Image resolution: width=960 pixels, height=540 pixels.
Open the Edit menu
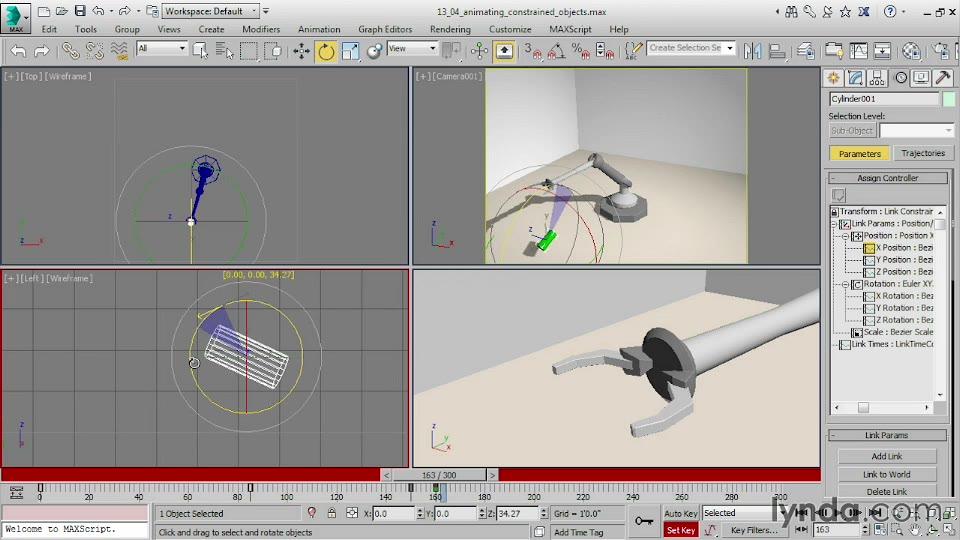point(49,29)
